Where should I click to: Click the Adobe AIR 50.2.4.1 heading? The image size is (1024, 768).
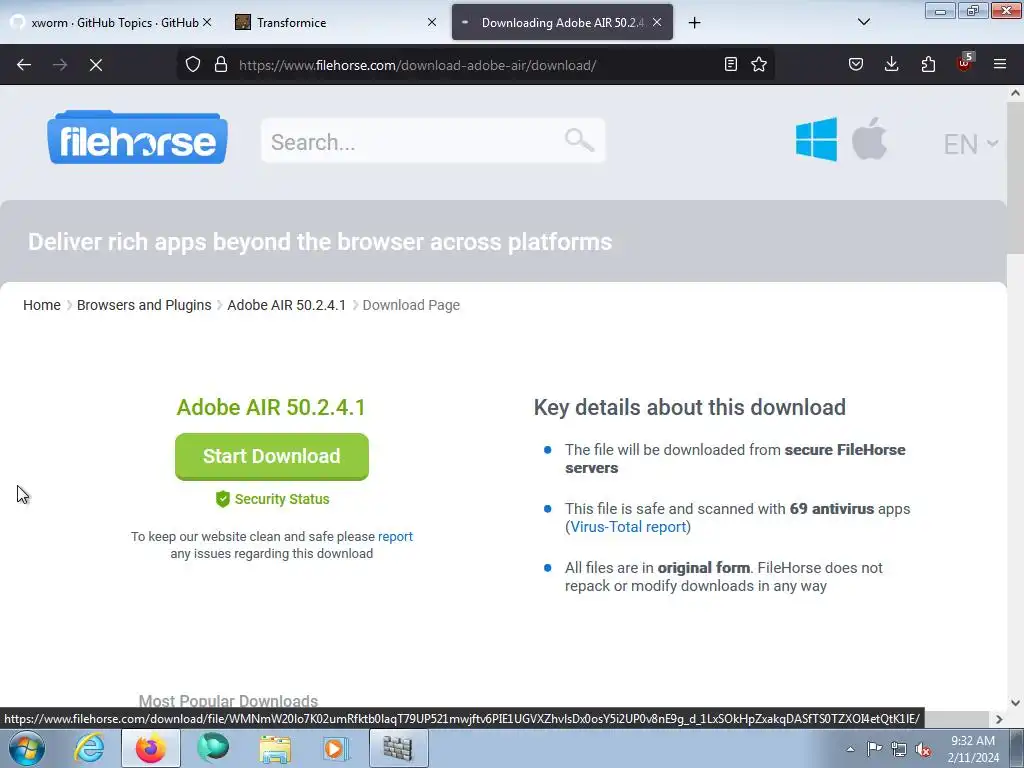click(x=271, y=407)
